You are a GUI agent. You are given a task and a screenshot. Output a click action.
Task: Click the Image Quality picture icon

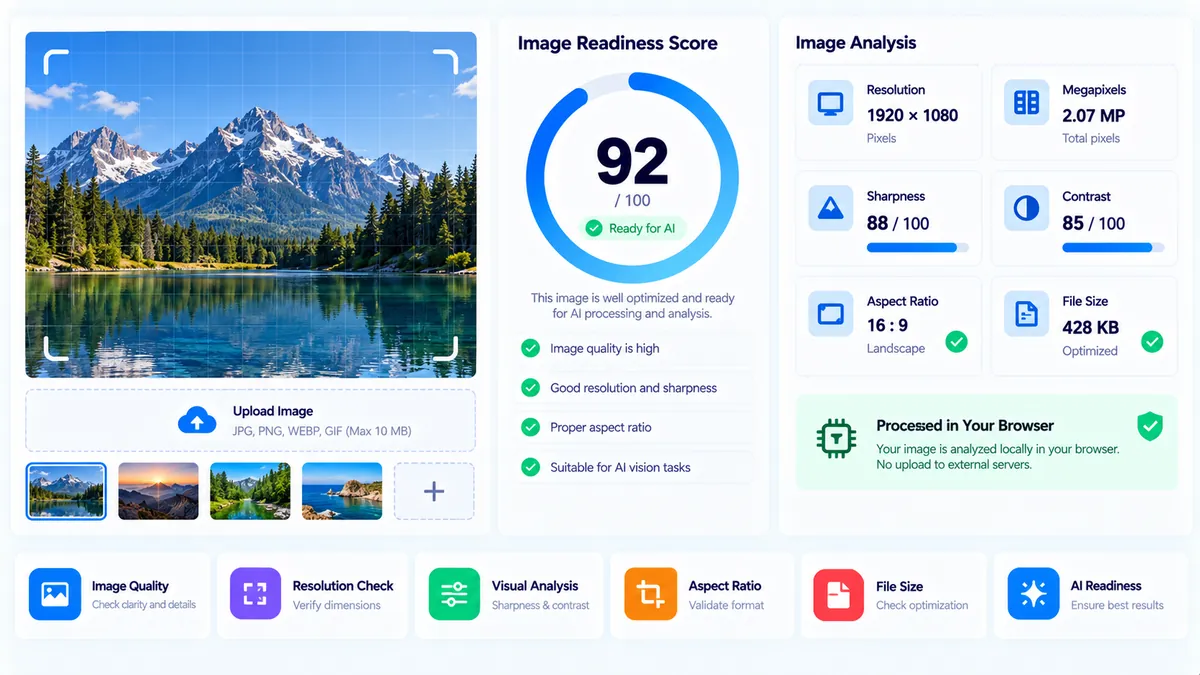55,594
